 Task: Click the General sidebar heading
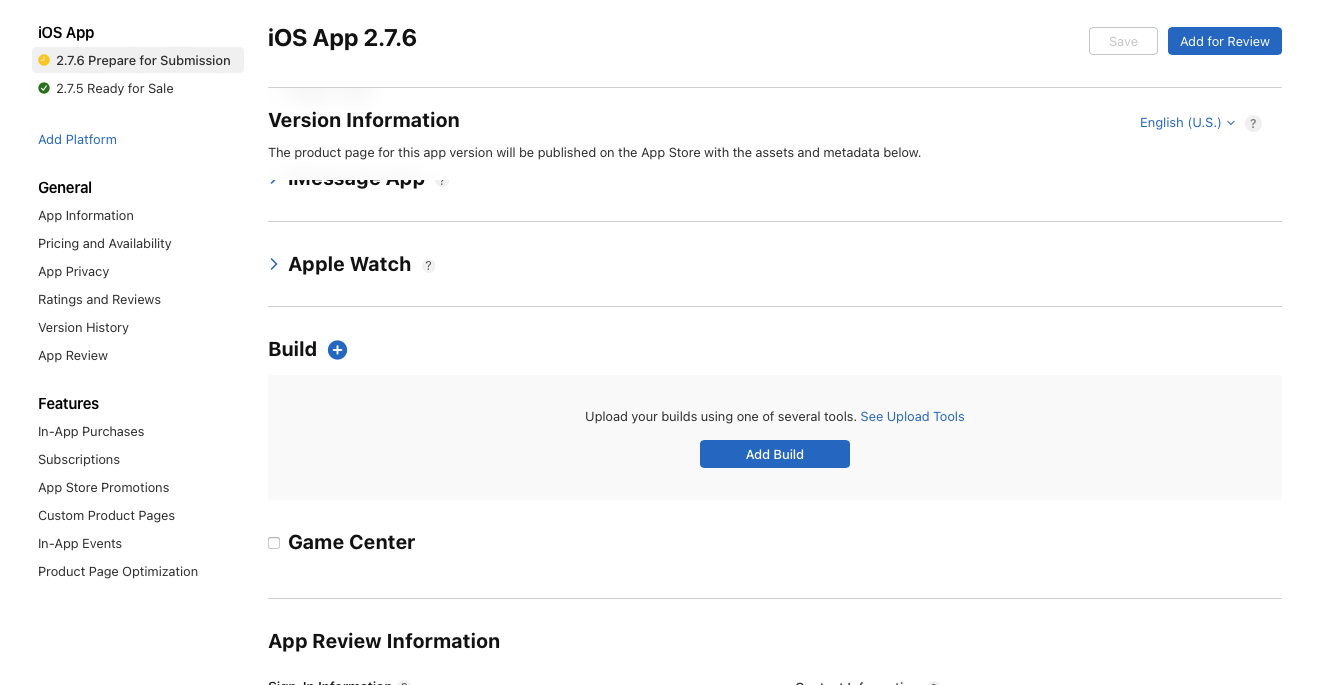point(65,188)
